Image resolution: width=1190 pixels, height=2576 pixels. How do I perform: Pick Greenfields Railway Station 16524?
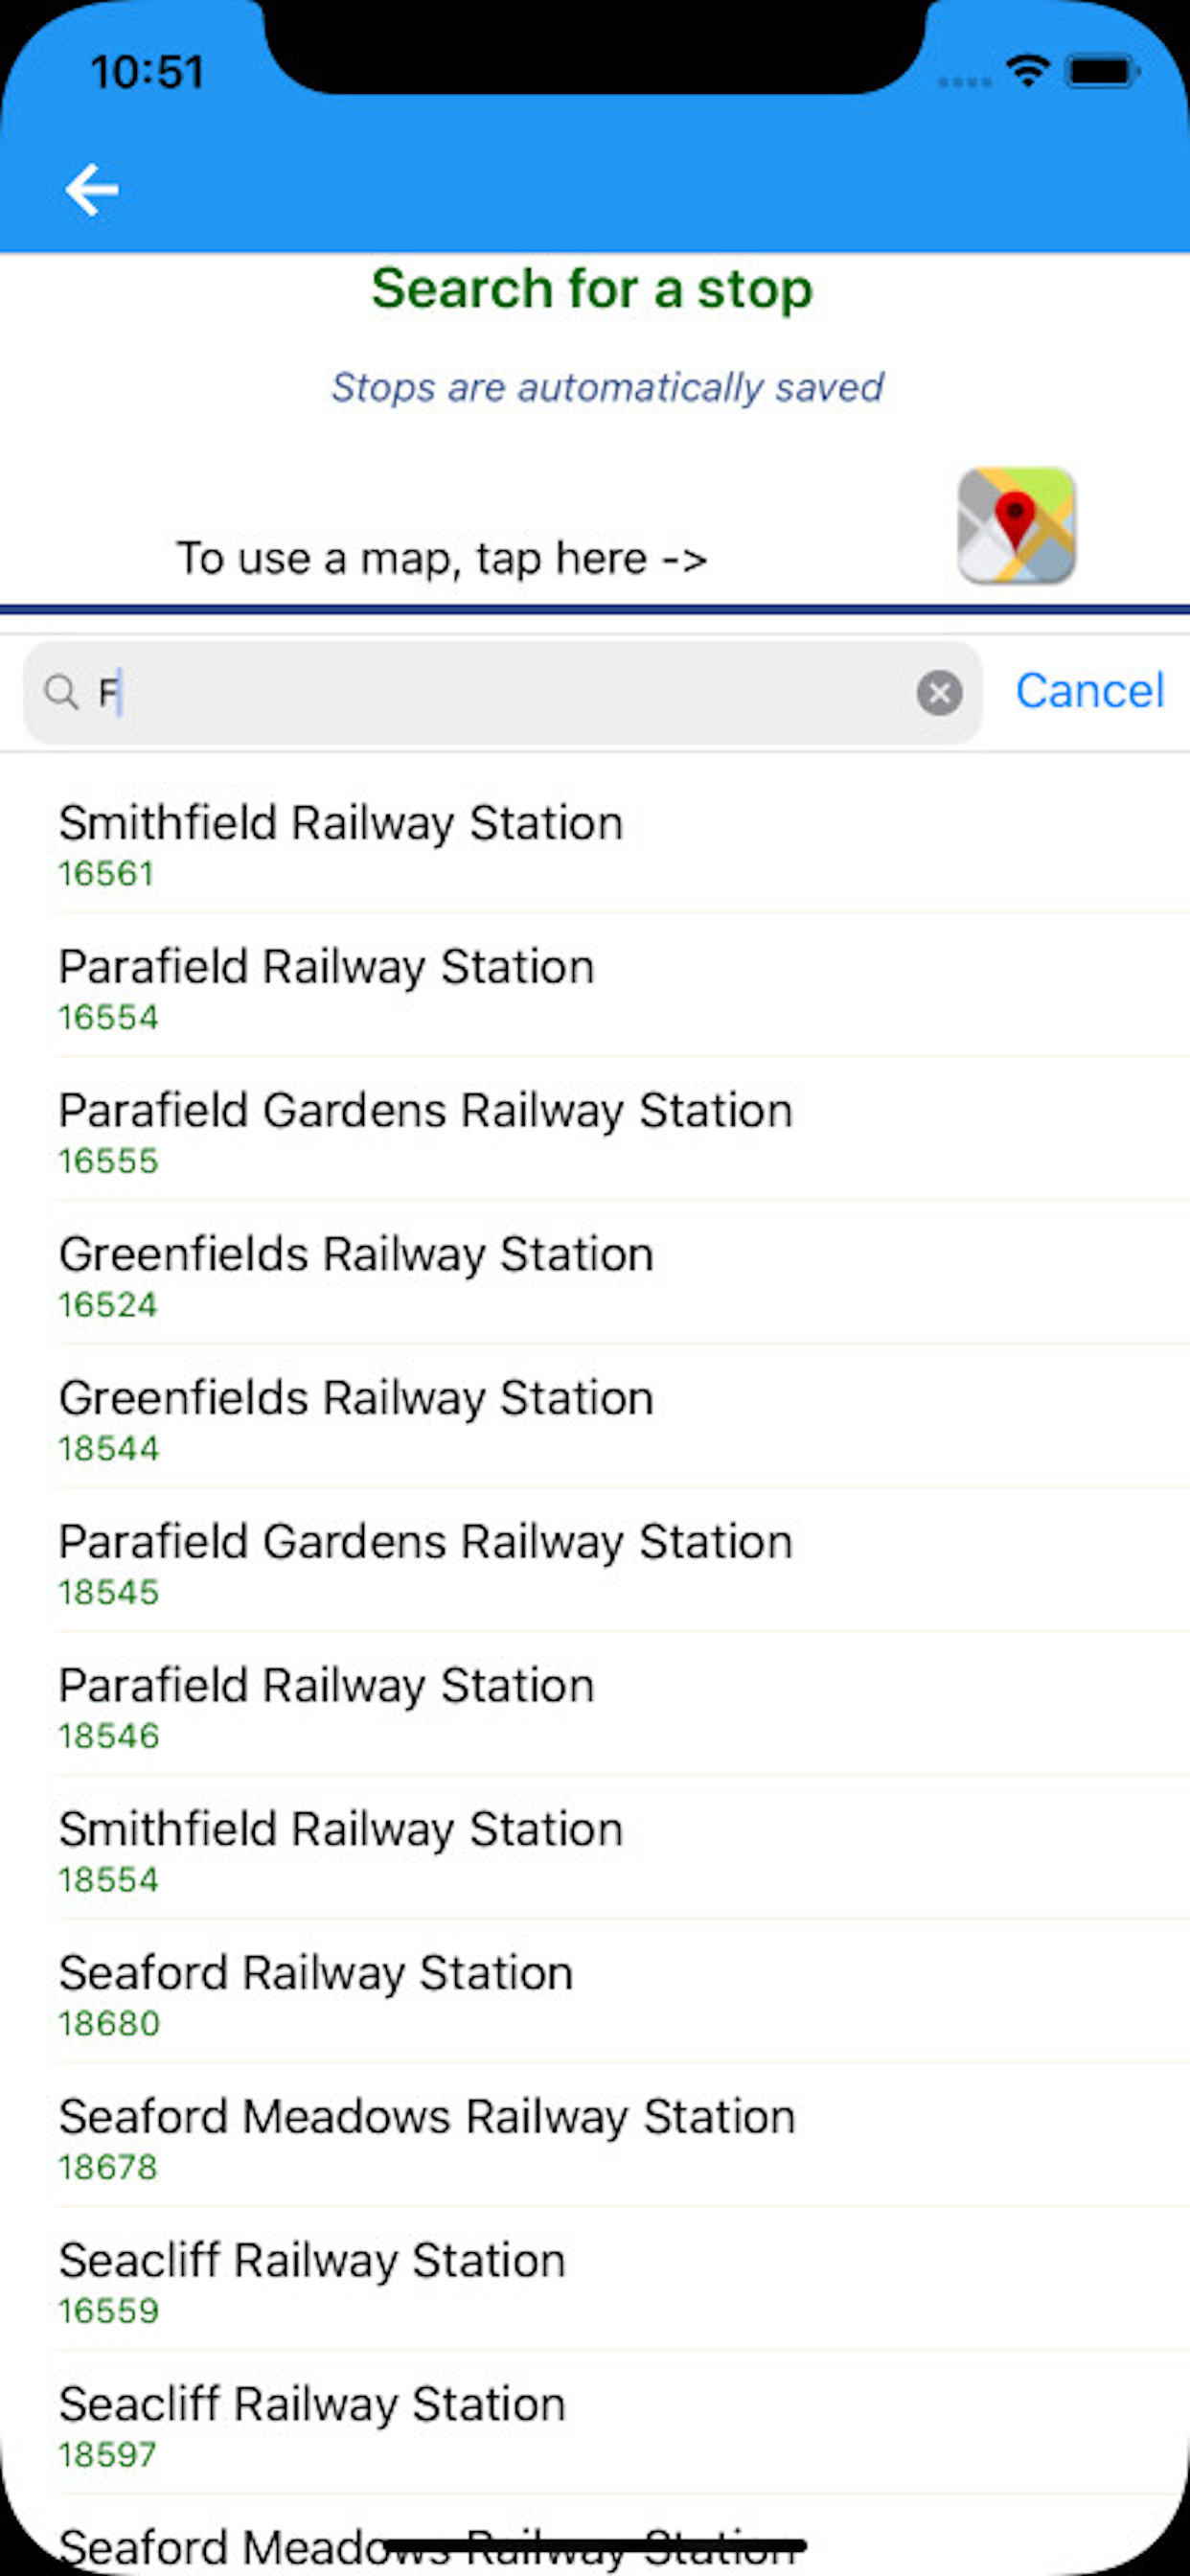[595, 1274]
